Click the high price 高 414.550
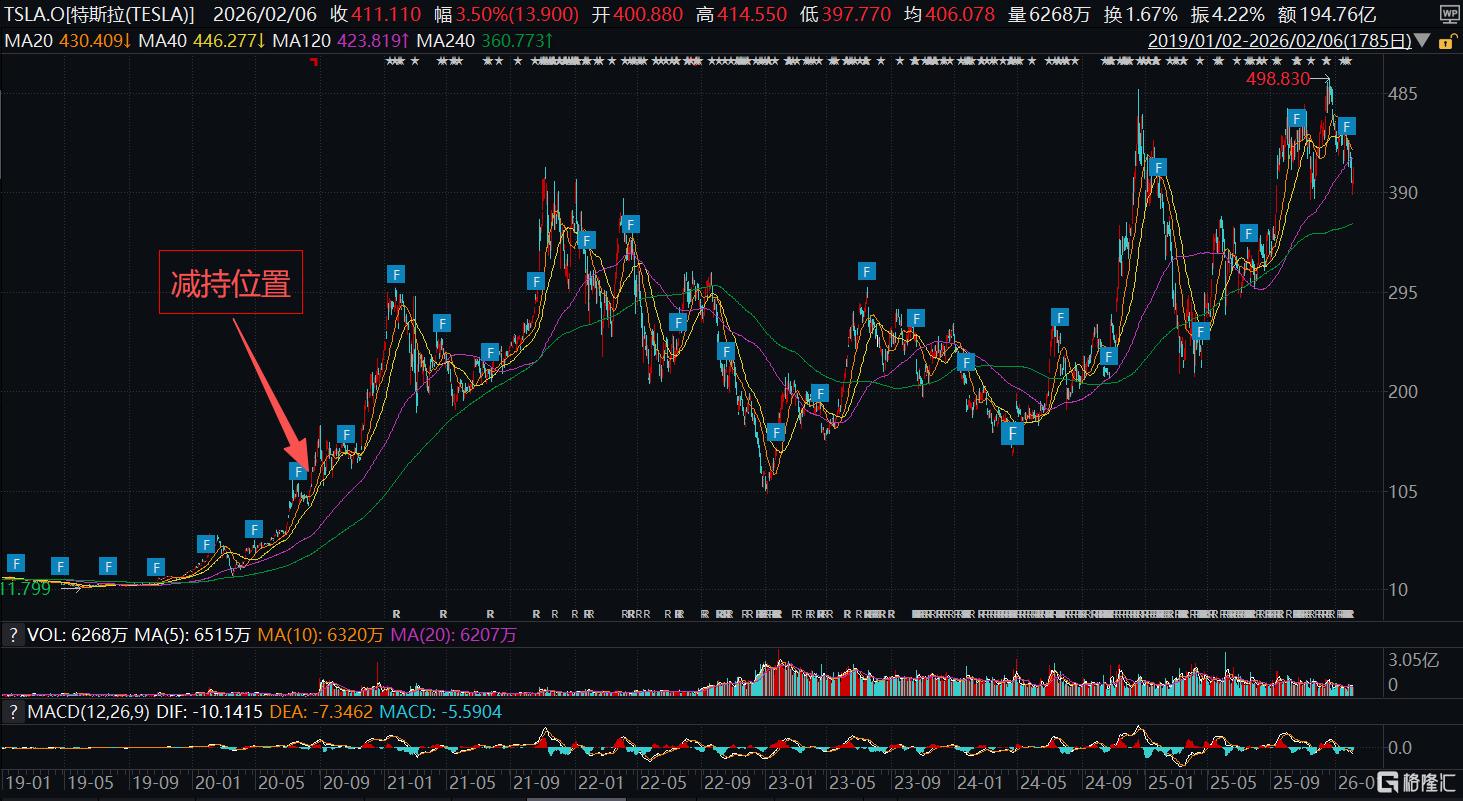The image size is (1463, 801). pos(741,15)
